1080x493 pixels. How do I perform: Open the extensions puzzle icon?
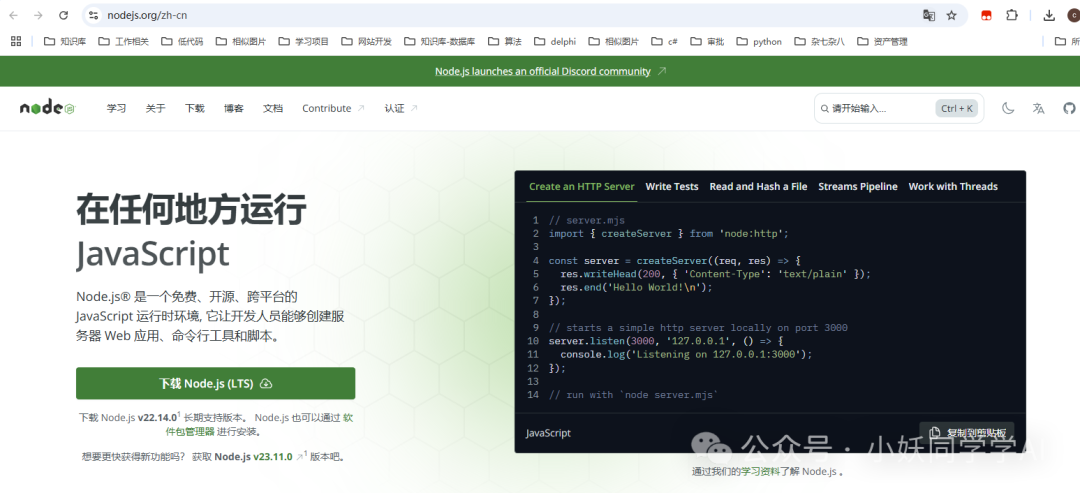[x=1011, y=15]
